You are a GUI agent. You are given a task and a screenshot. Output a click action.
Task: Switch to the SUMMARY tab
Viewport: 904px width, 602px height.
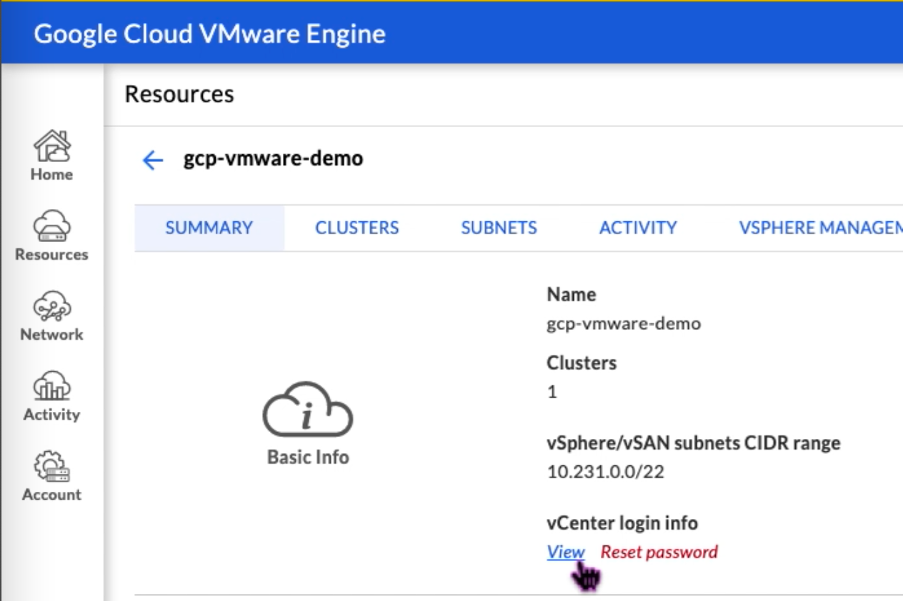coord(209,228)
